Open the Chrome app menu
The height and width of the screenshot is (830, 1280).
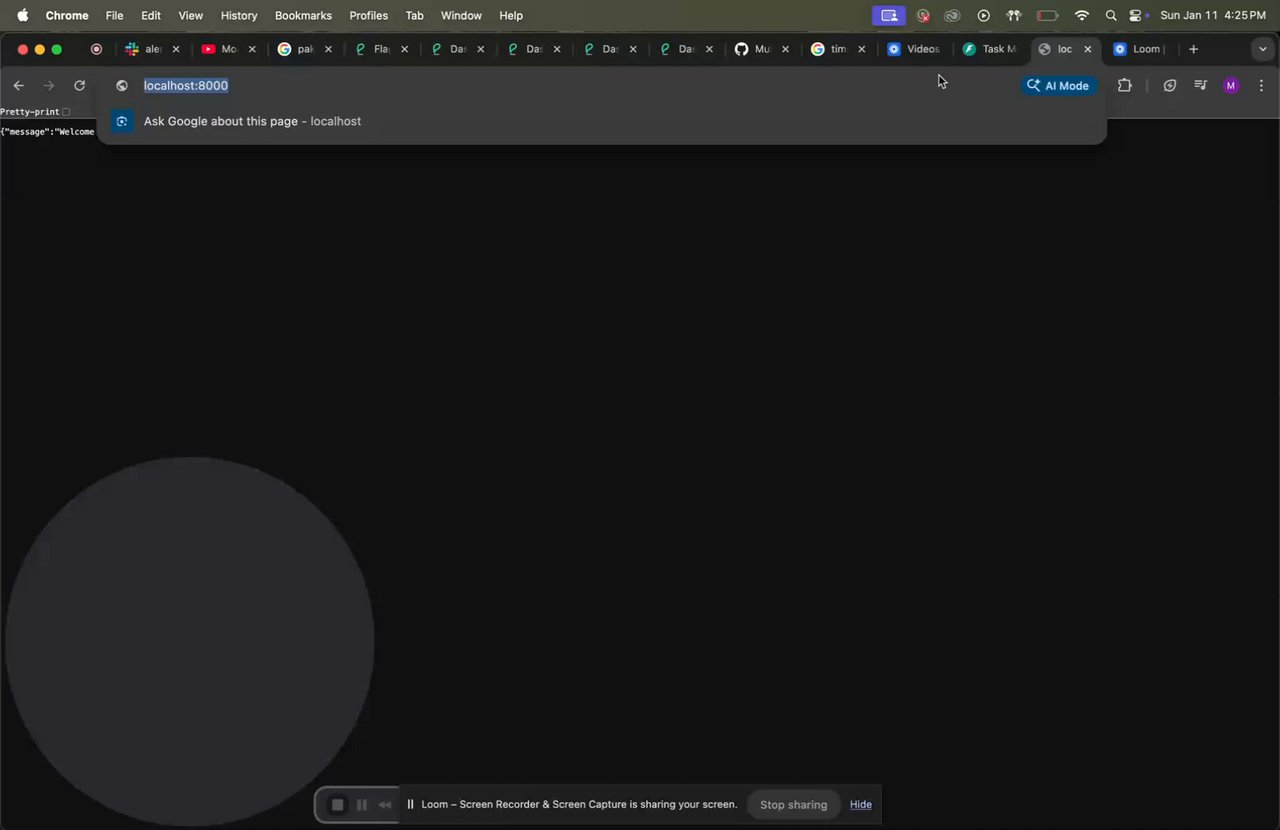click(x=67, y=15)
